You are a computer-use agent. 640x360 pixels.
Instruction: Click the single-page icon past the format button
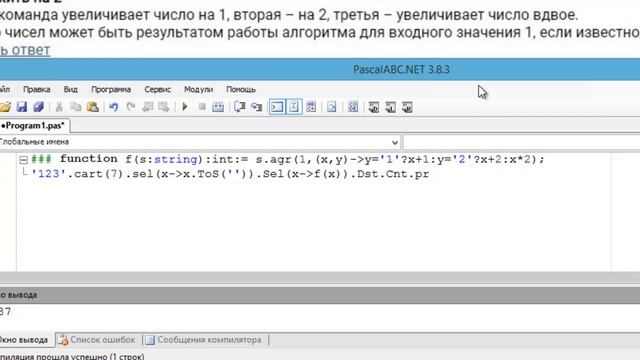point(332,107)
